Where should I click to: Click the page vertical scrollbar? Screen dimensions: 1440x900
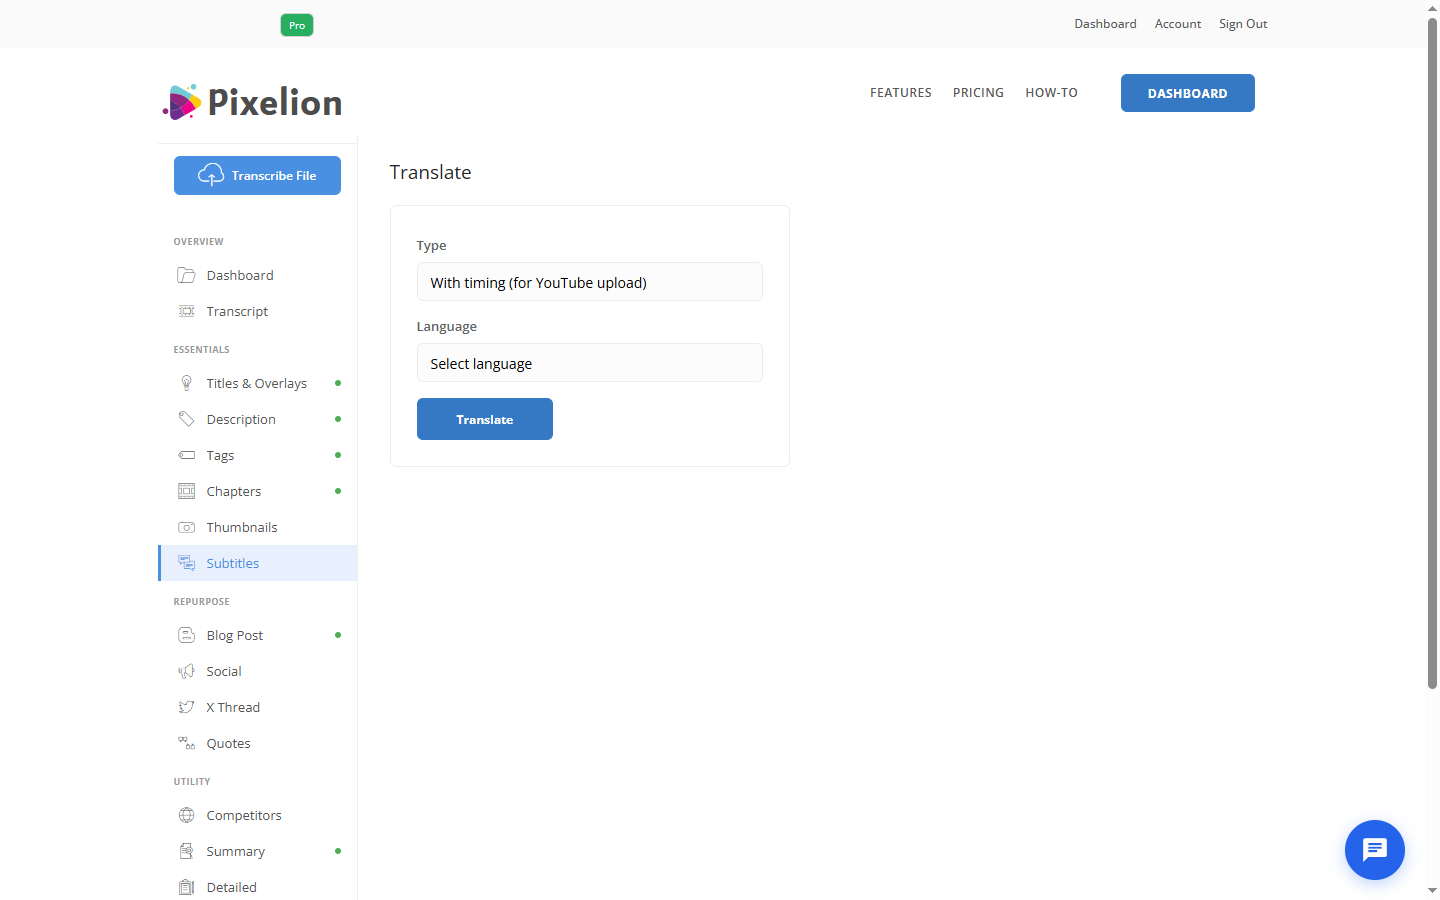(1432, 353)
